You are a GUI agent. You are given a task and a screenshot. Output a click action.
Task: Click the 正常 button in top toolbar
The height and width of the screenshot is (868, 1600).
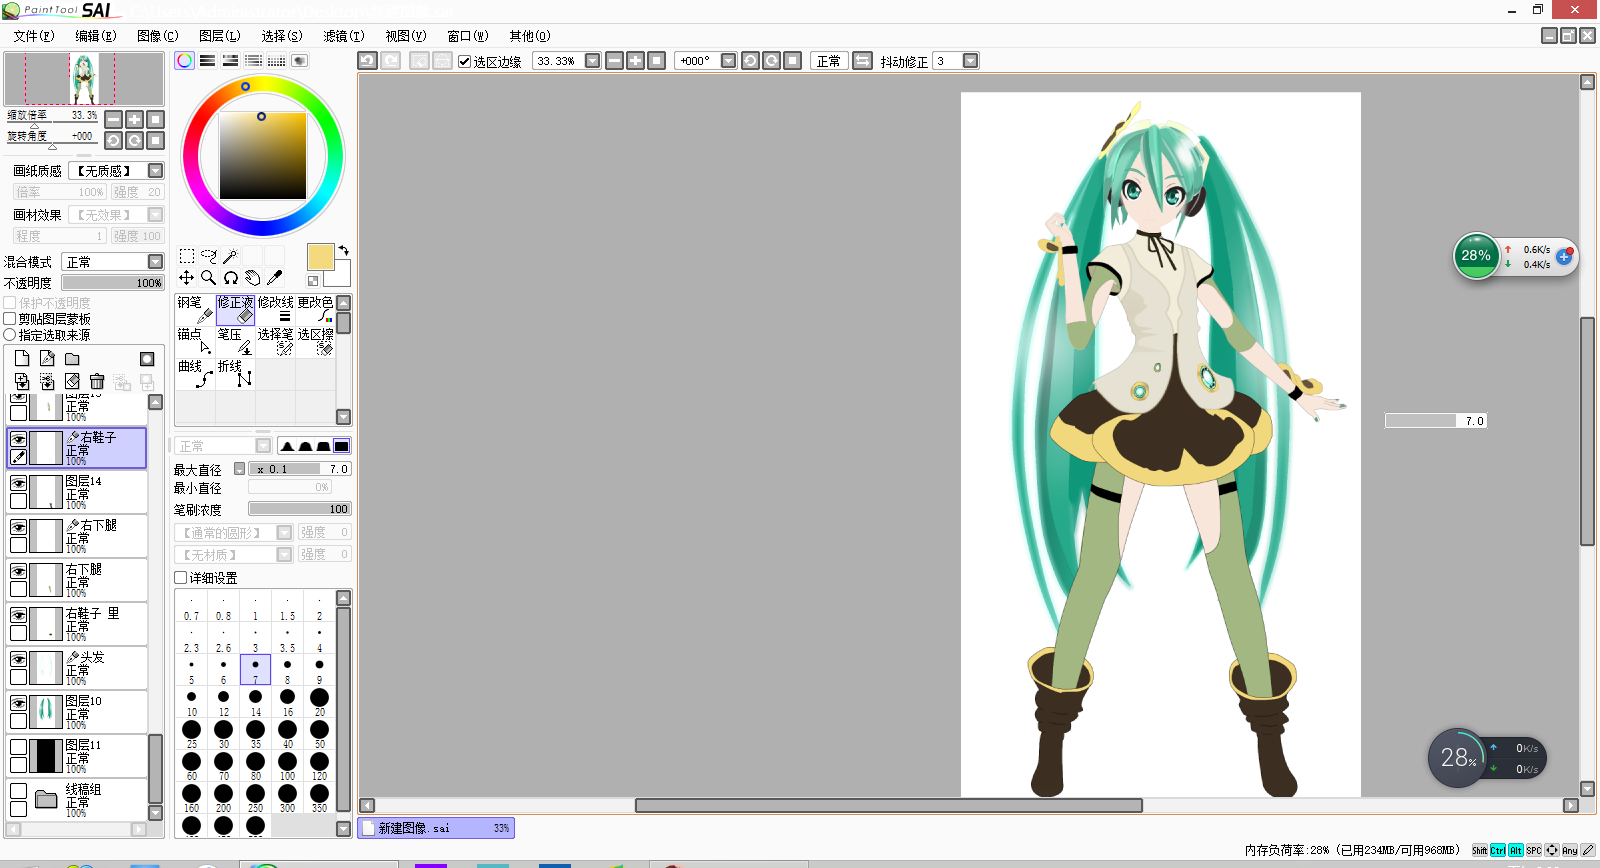[x=828, y=61]
